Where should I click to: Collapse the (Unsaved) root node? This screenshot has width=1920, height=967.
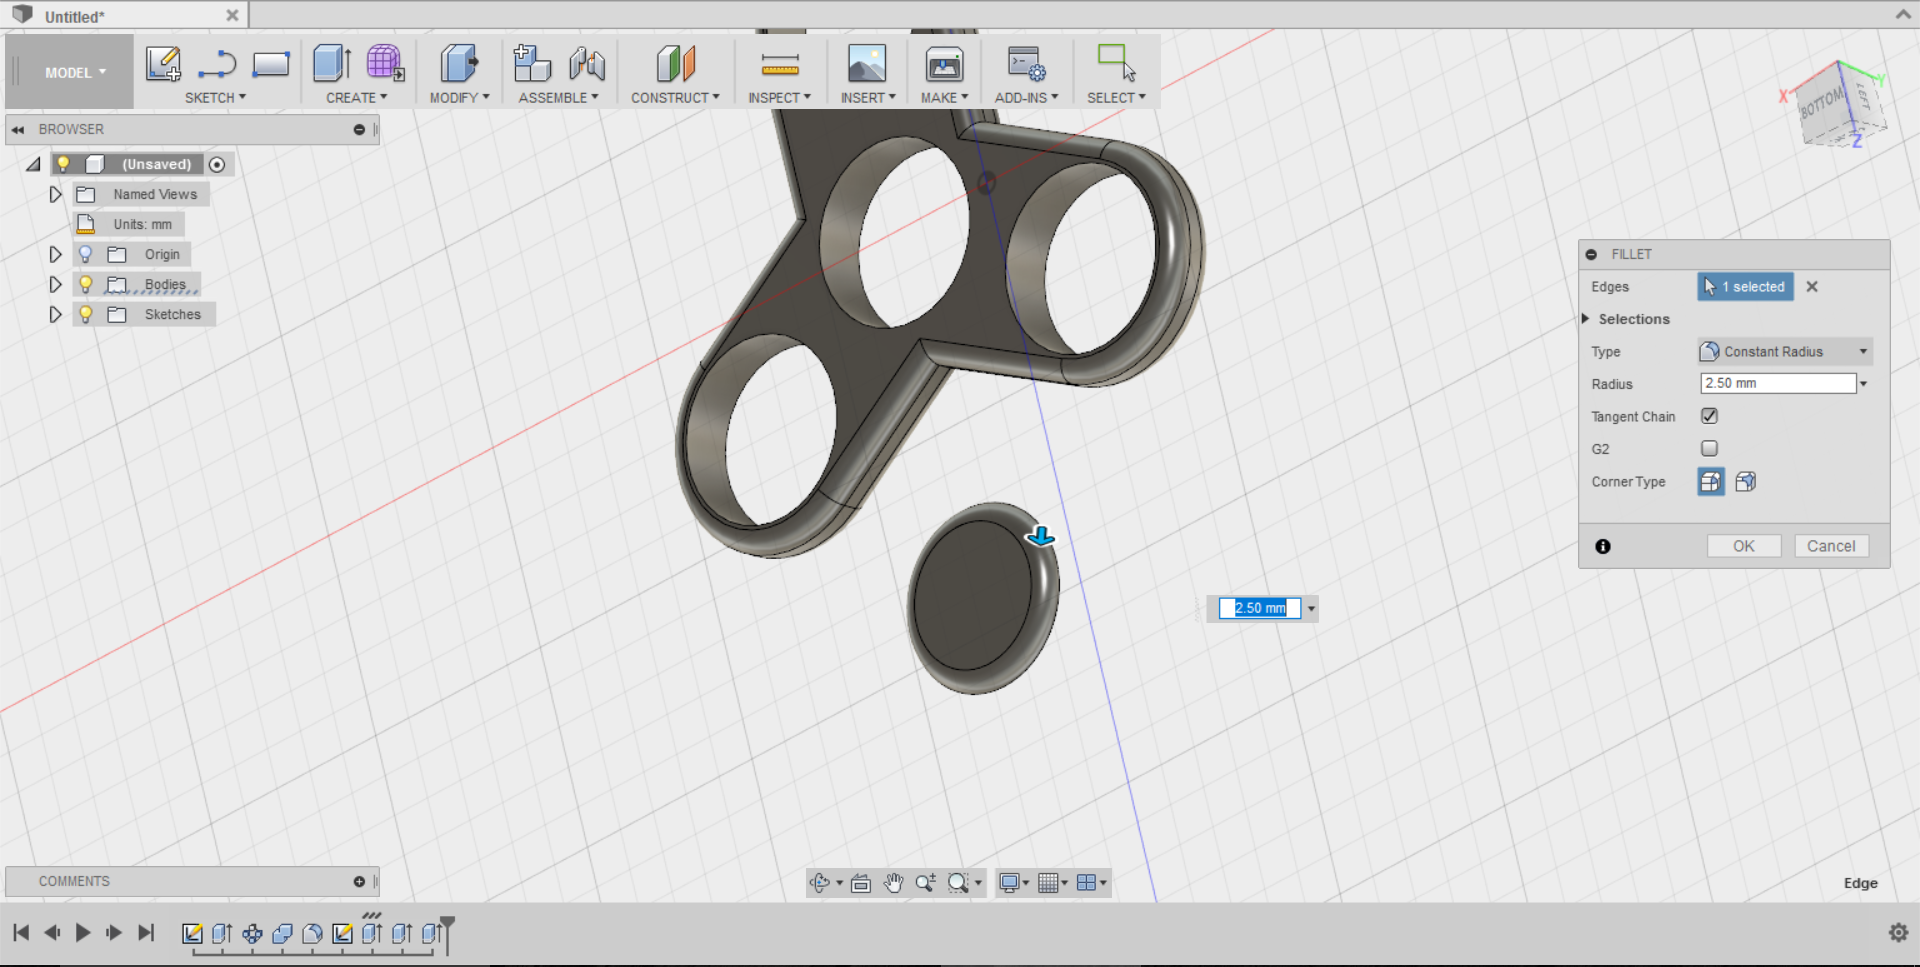(x=34, y=164)
